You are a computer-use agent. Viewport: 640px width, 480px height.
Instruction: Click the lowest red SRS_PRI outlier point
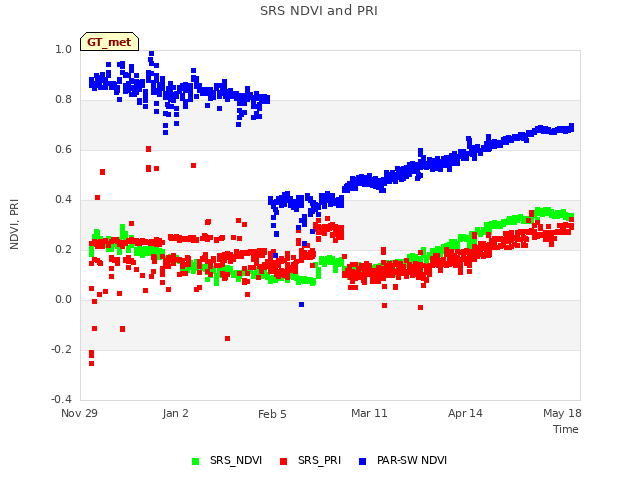(91, 363)
